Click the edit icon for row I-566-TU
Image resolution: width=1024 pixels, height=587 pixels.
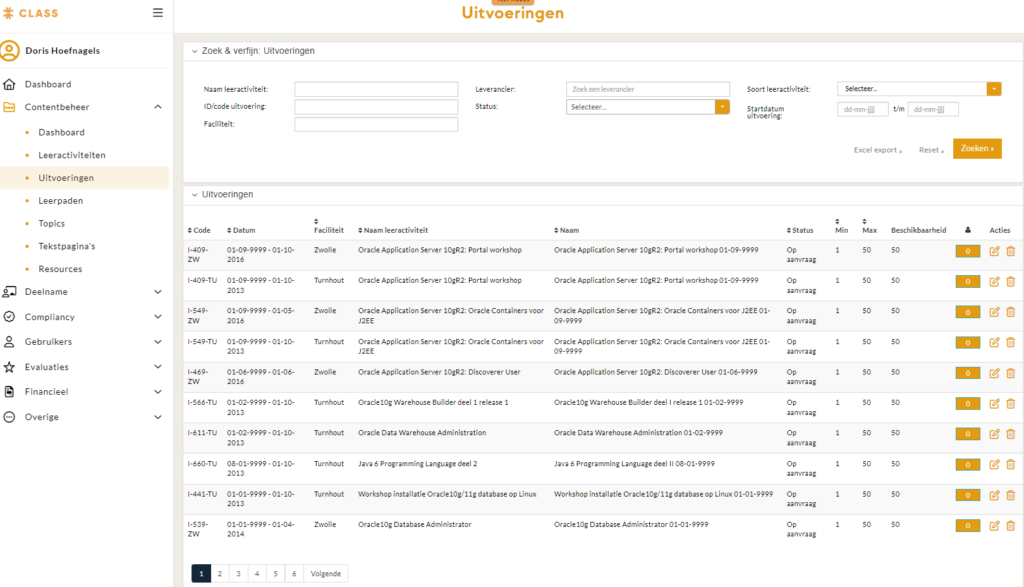[994, 404]
